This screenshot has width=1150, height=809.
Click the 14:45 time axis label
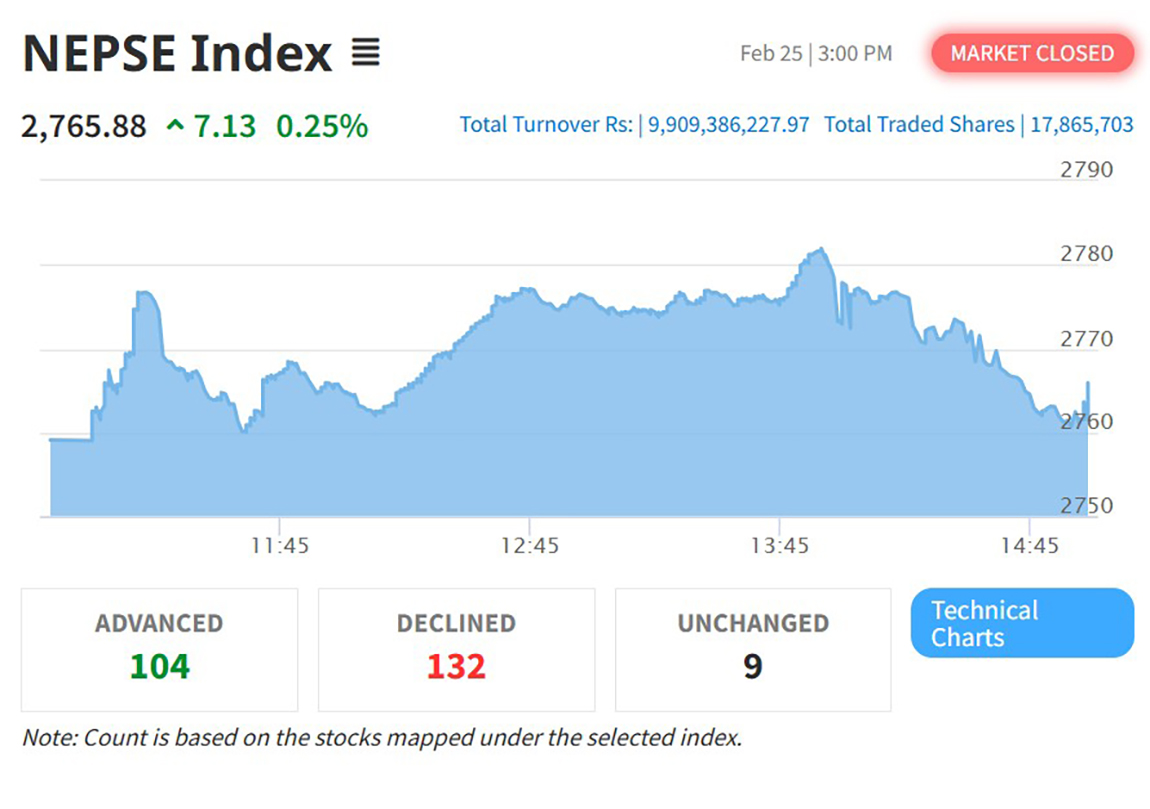point(1030,546)
